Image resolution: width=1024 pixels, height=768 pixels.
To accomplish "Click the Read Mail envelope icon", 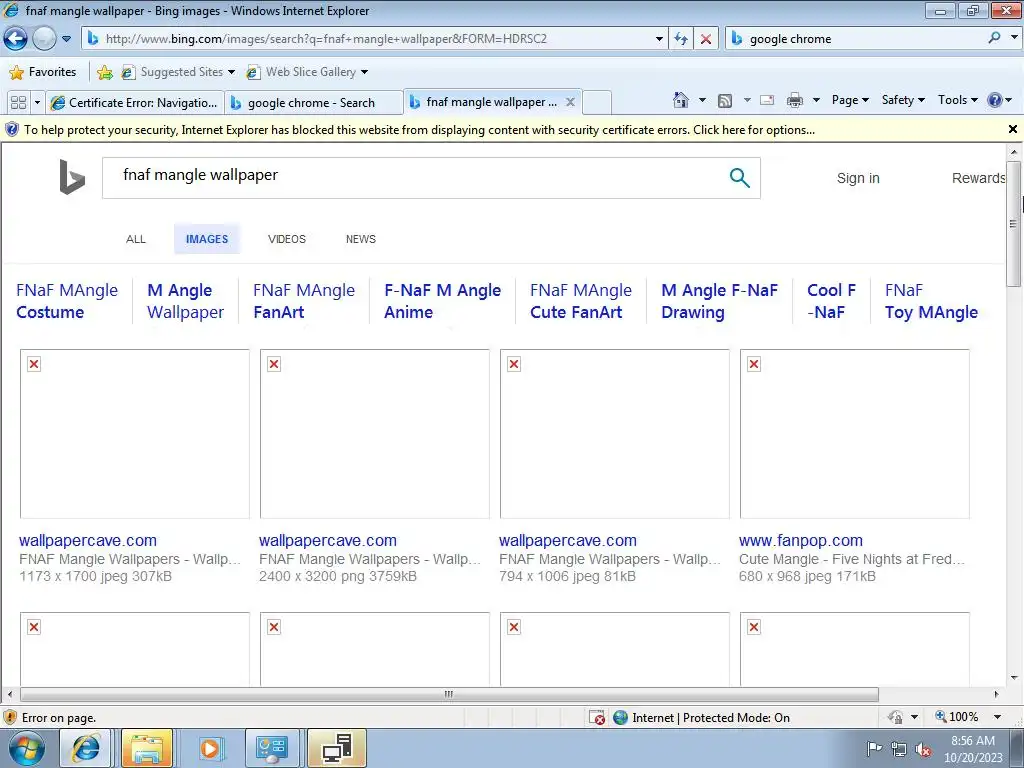I will 767,100.
